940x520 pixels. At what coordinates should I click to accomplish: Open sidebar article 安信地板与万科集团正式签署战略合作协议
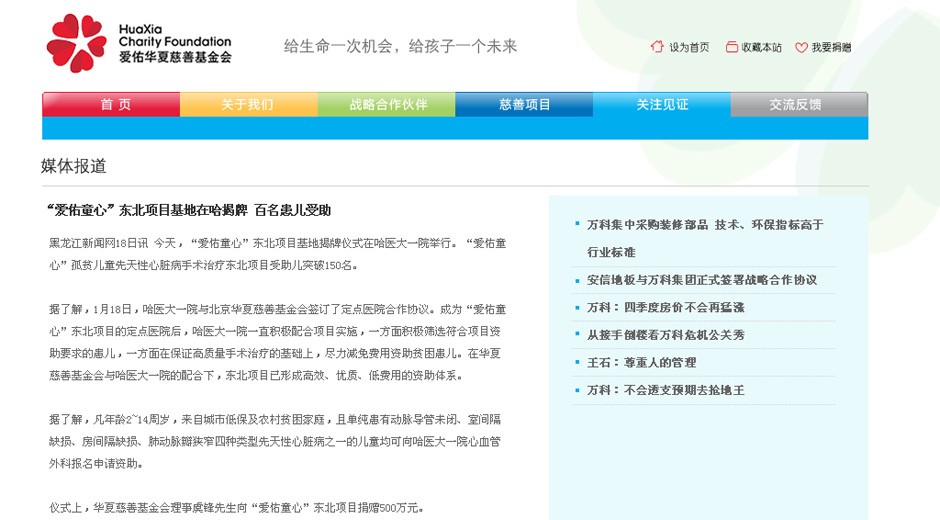point(702,280)
